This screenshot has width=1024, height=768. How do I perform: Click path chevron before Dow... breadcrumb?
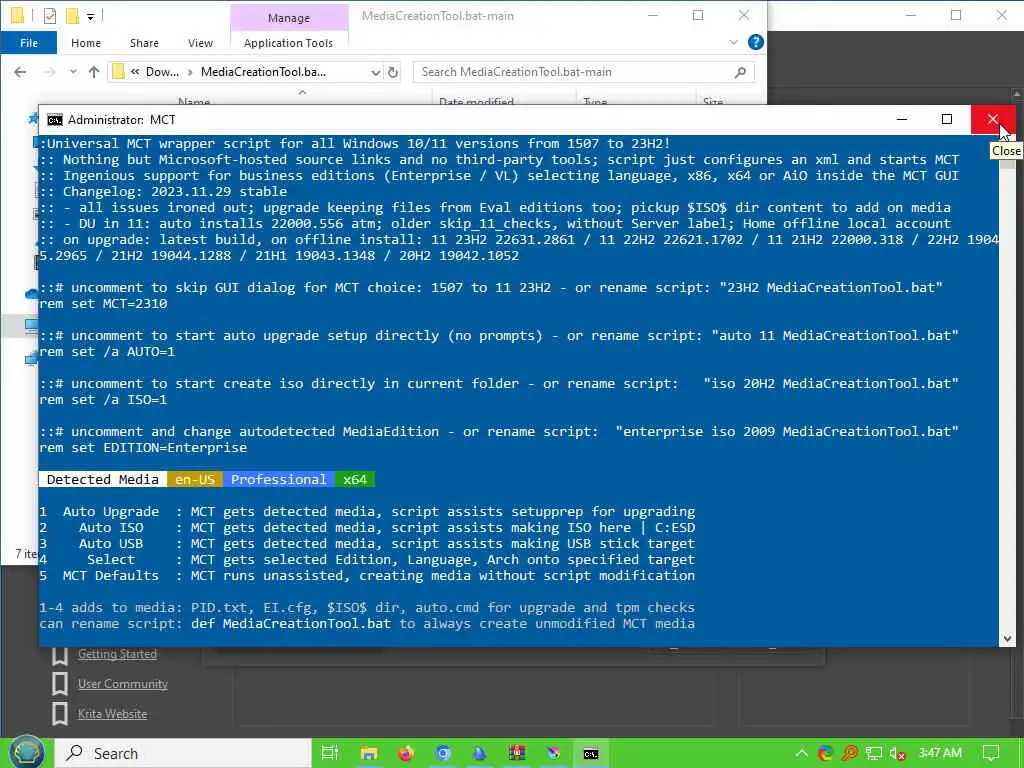[135, 72]
